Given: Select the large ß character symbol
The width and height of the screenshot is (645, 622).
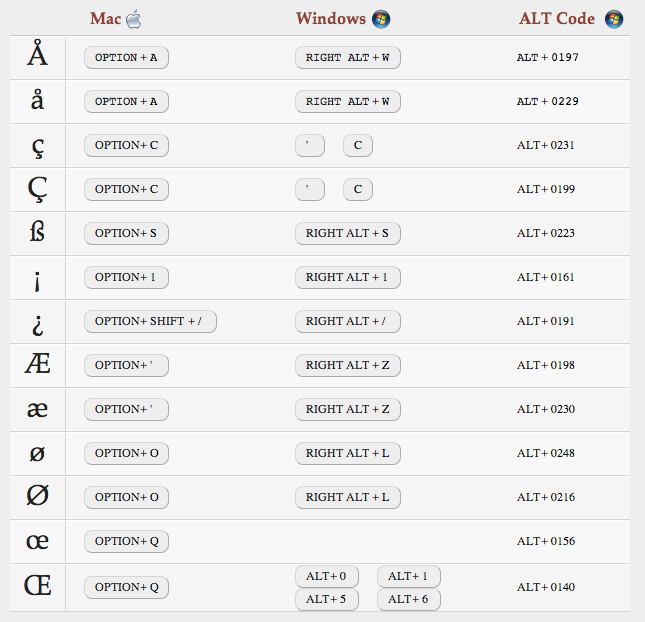Looking at the screenshot, I should pos(37,233).
